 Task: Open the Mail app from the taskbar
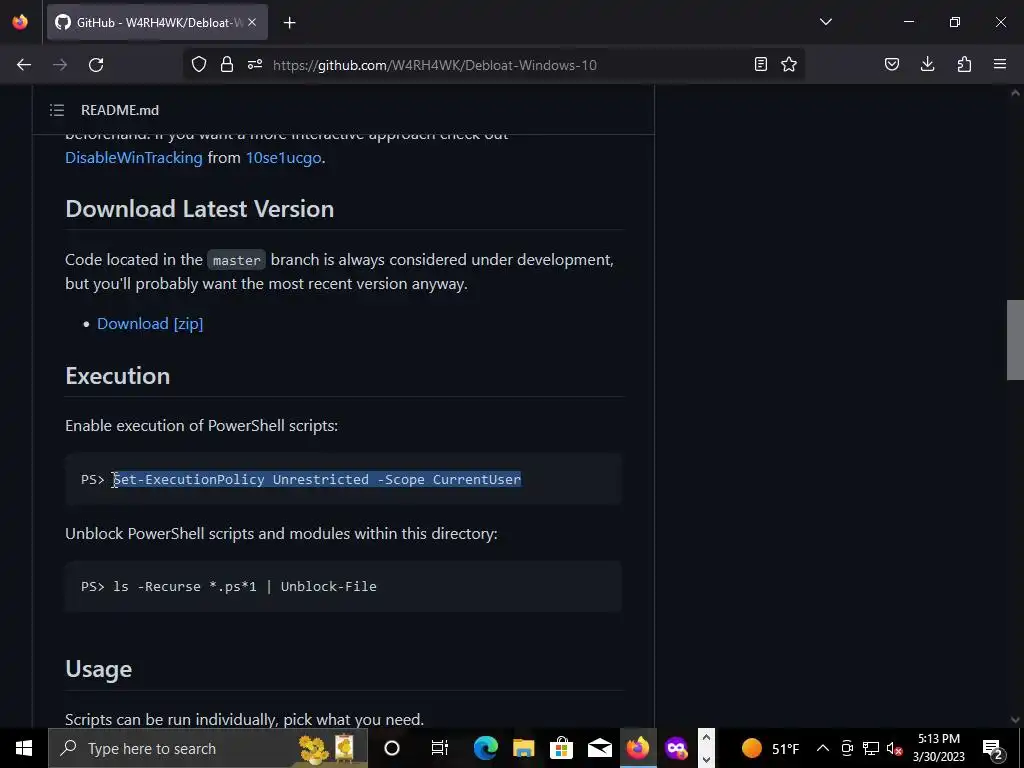click(599, 748)
